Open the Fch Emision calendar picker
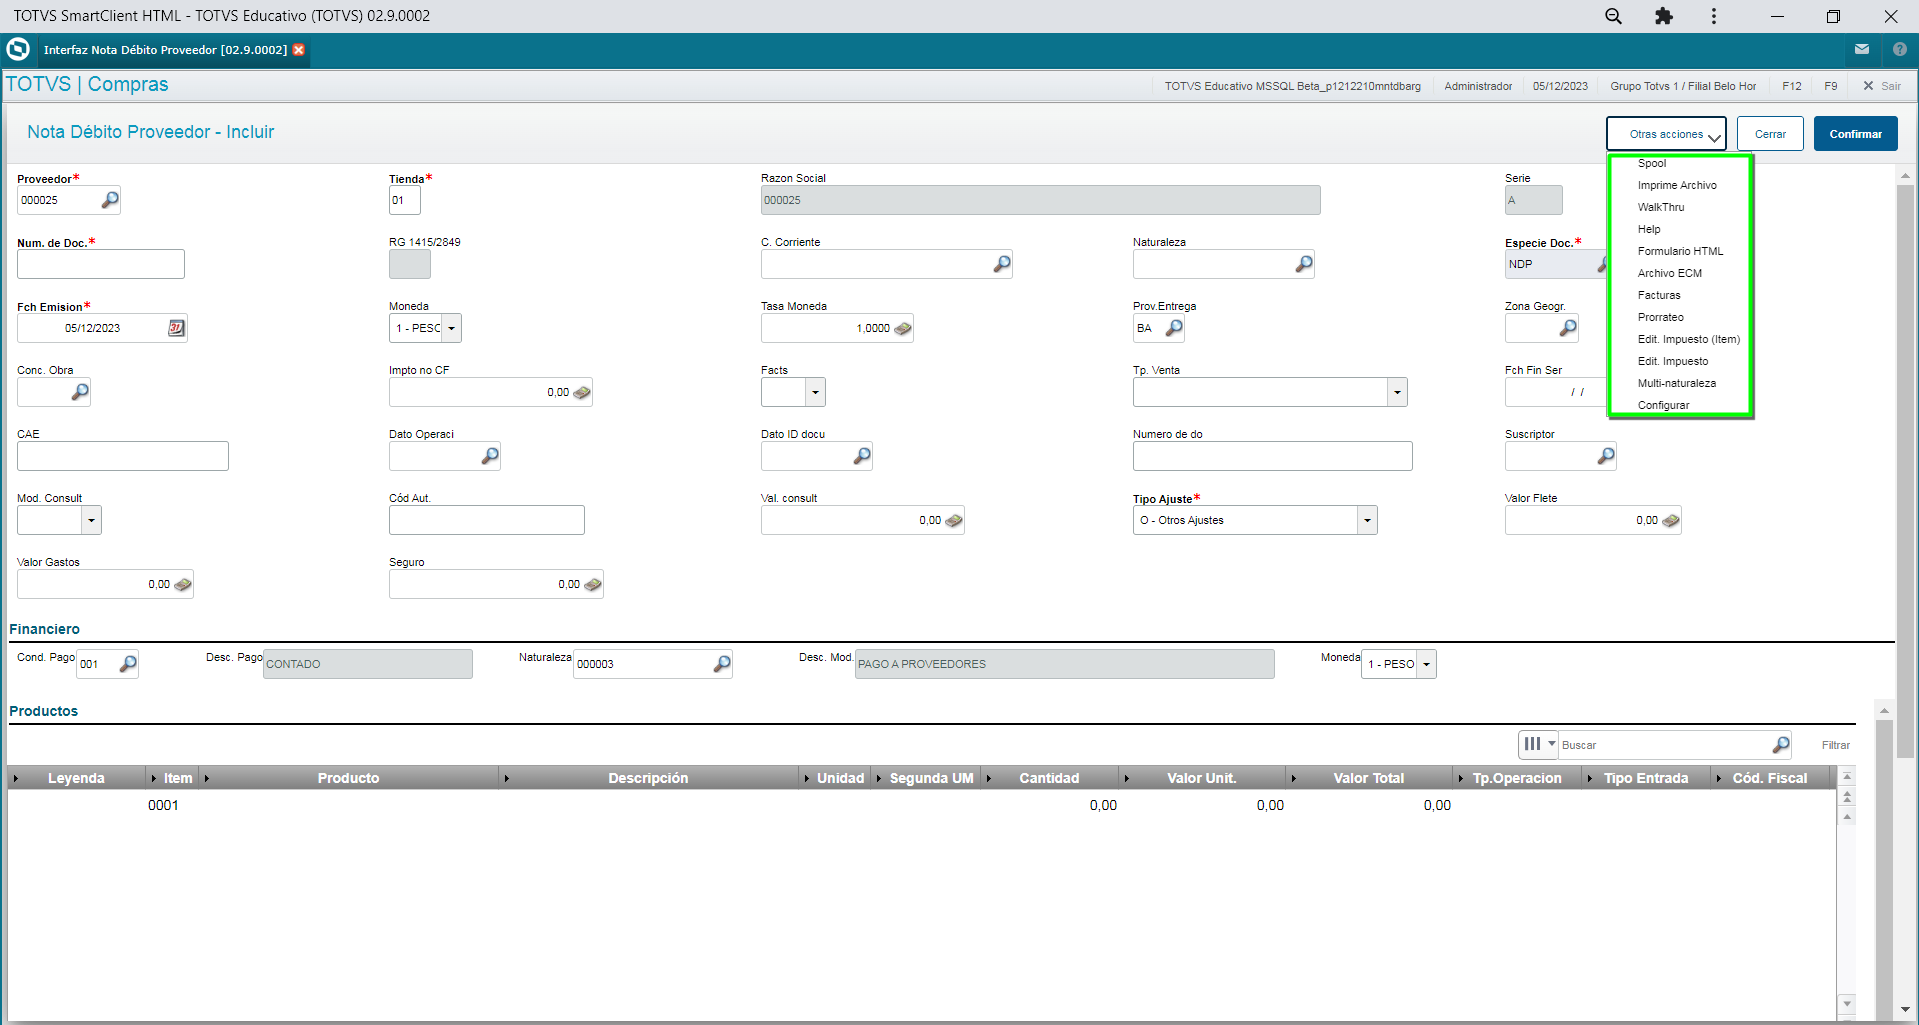 click(176, 328)
